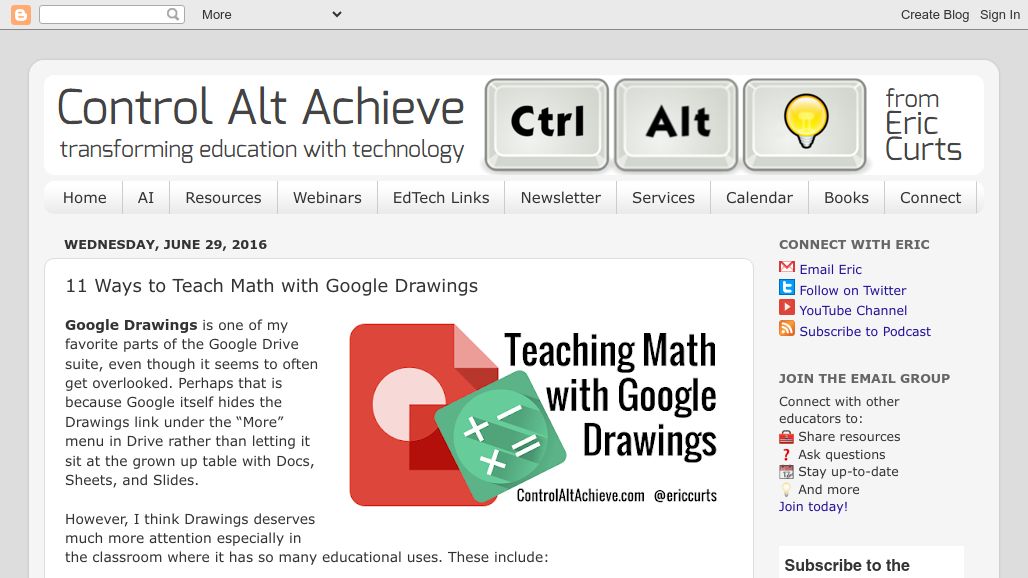The height and width of the screenshot is (578, 1028).
Task: Open the Connect tab
Action: pos(930,198)
